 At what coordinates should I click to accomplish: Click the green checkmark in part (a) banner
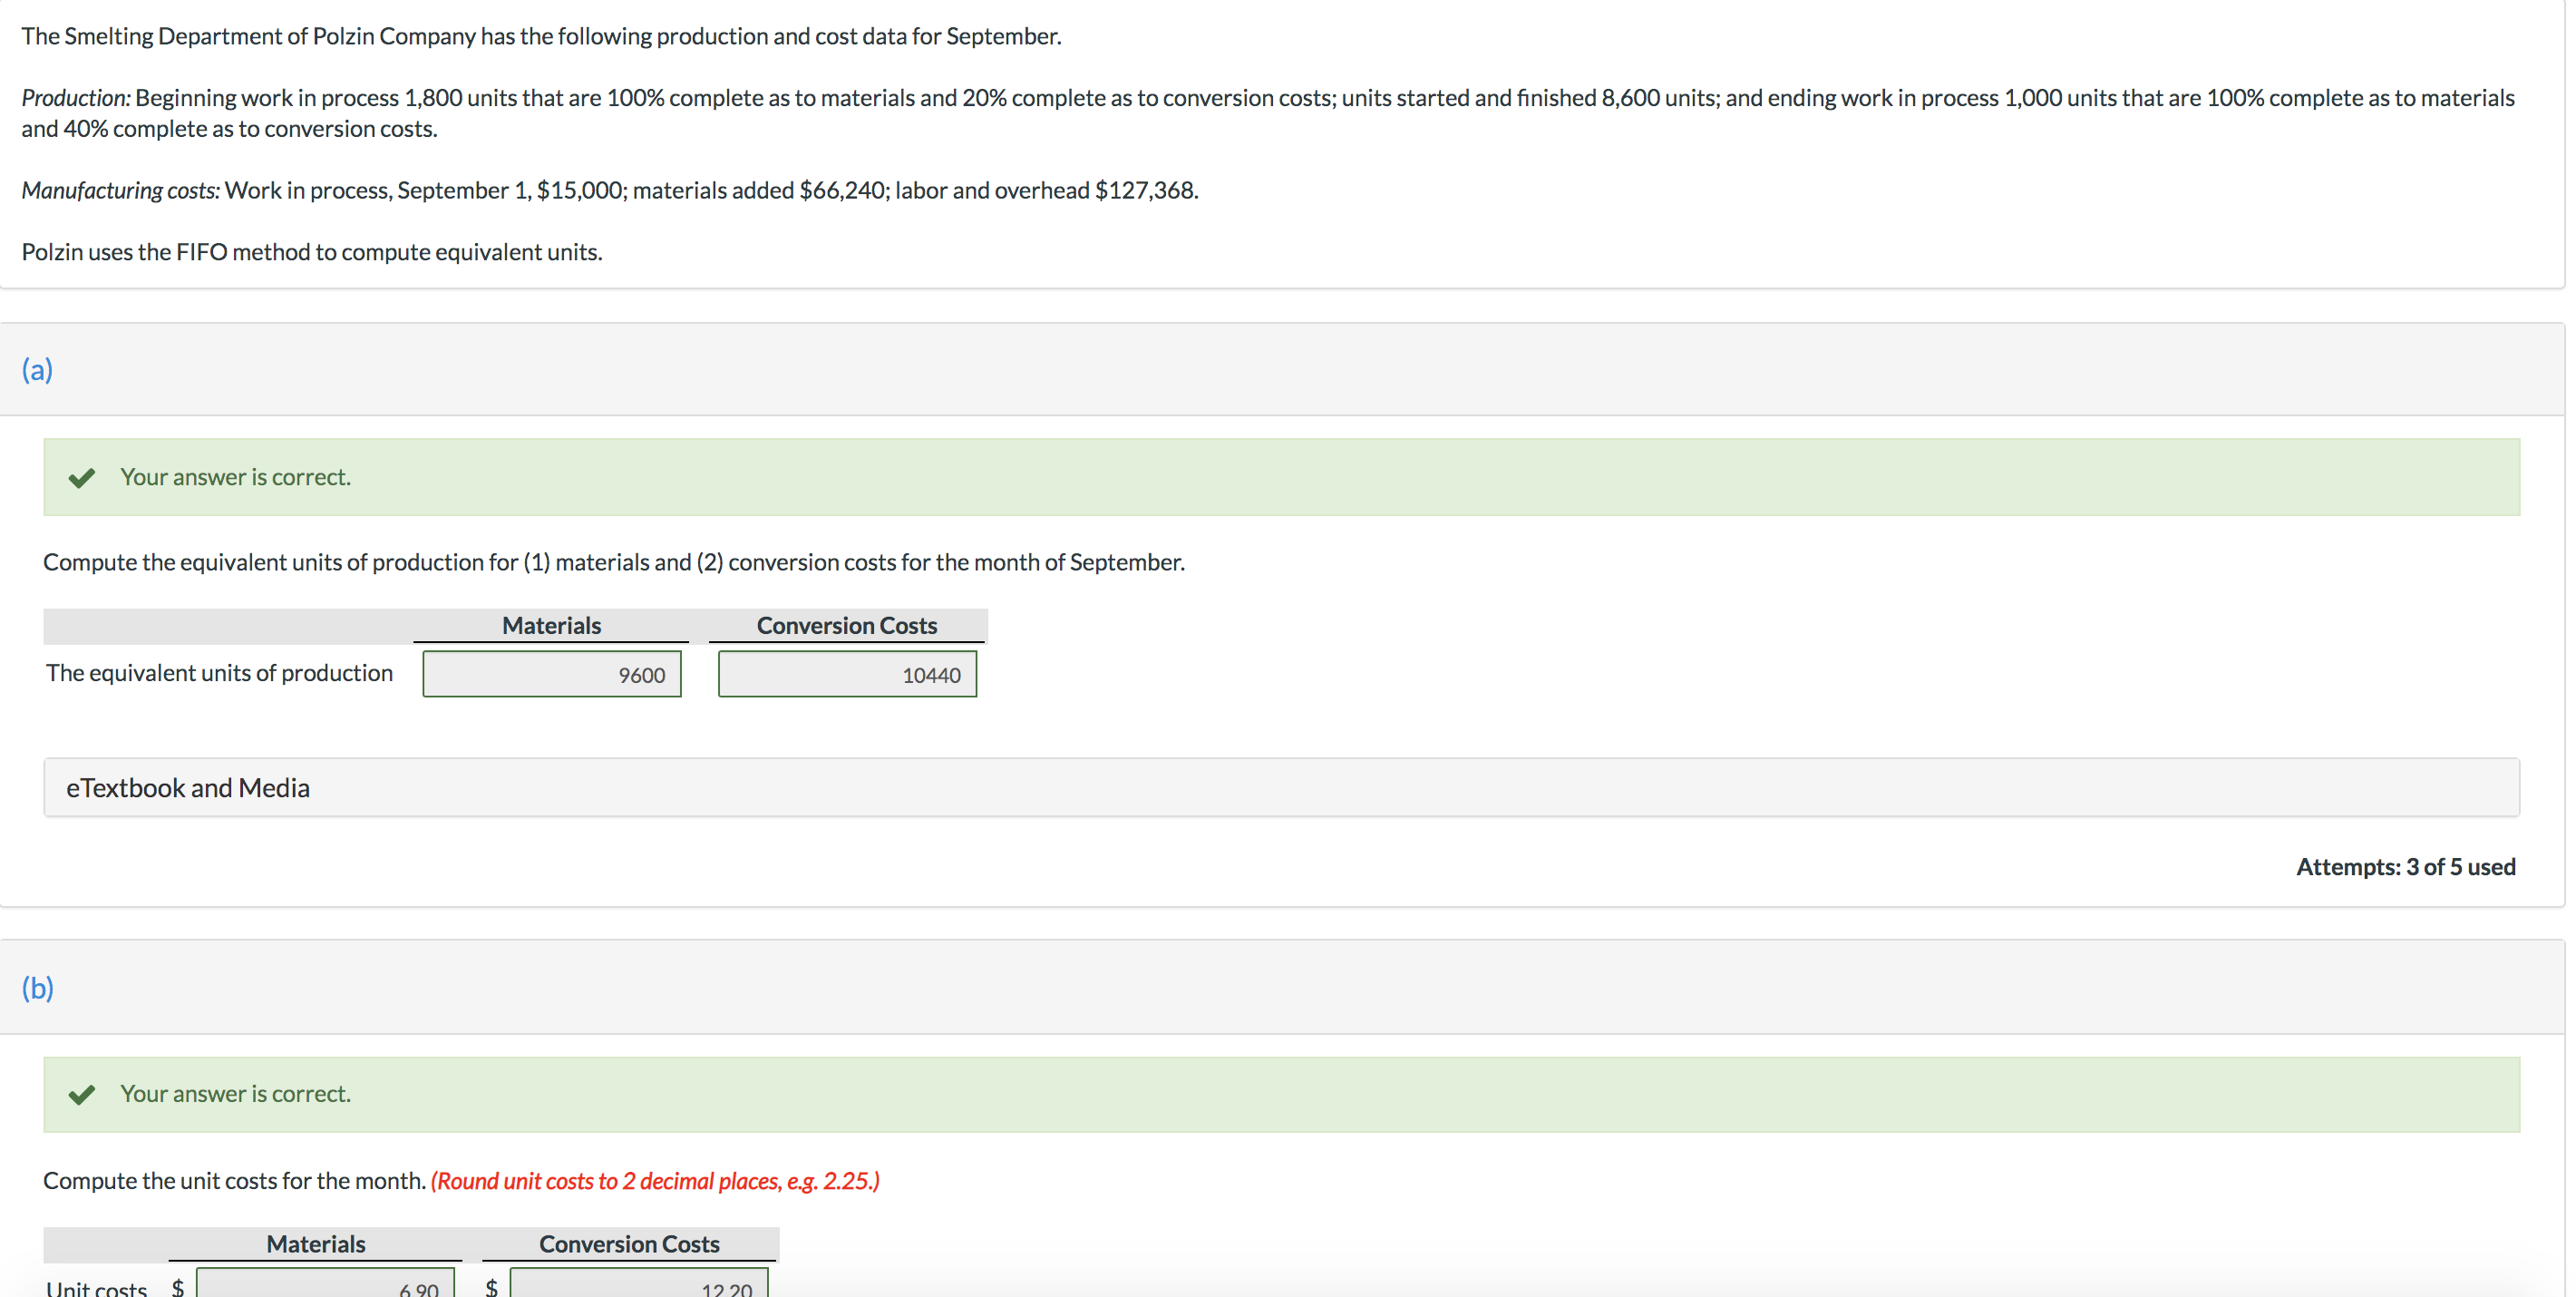tap(82, 477)
